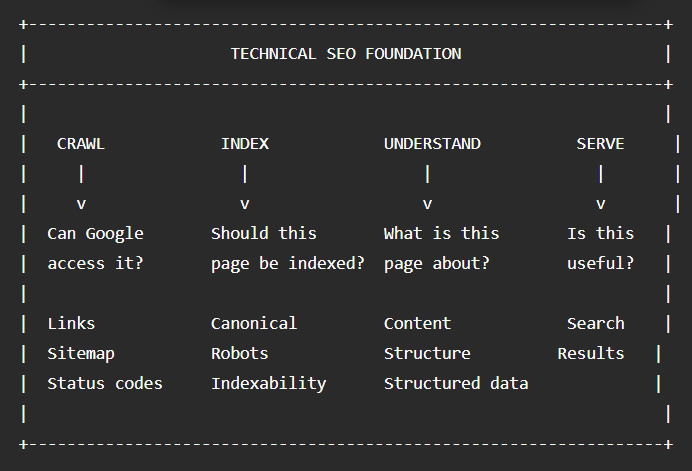Click the Canonical item

[254, 324]
